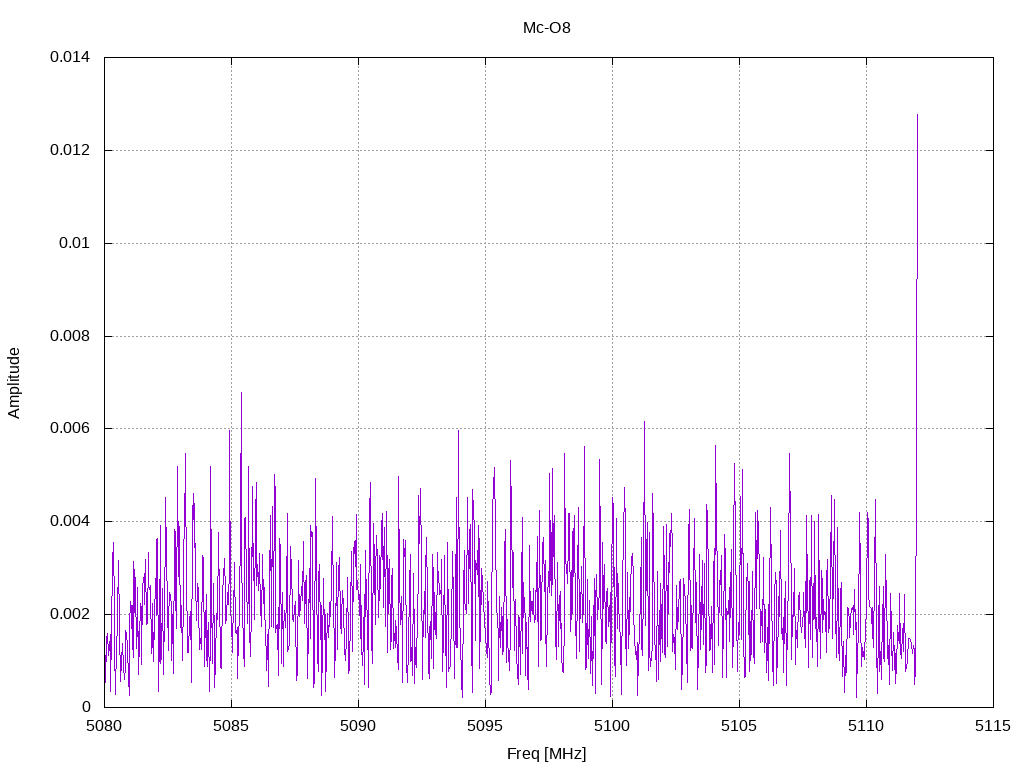Click the y-axis tick value "0"
The image size is (1024, 768).
86,707
